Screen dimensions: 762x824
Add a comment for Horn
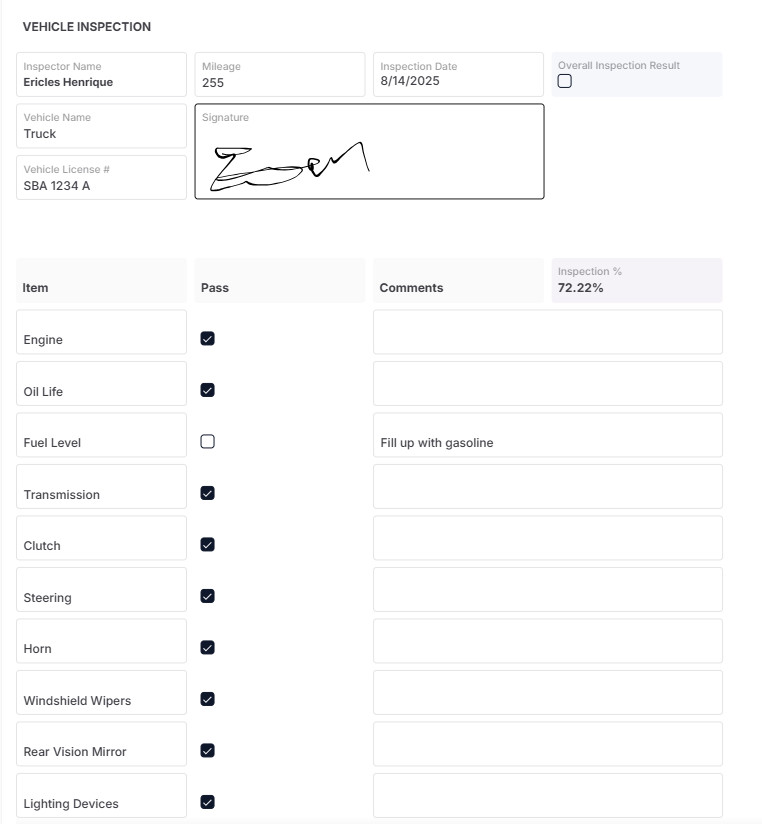pos(547,641)
